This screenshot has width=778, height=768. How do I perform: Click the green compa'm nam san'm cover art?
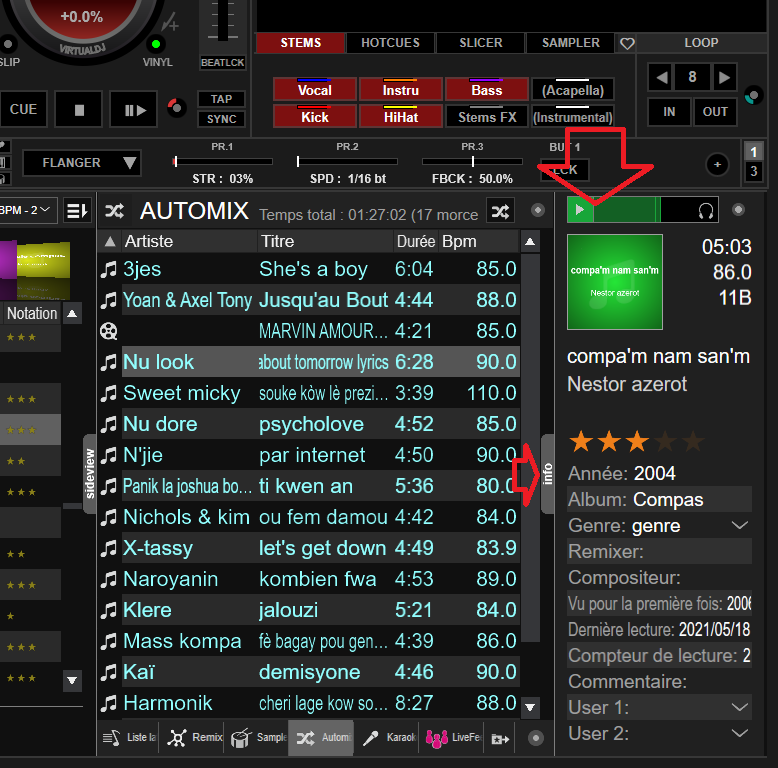(615, 282)
